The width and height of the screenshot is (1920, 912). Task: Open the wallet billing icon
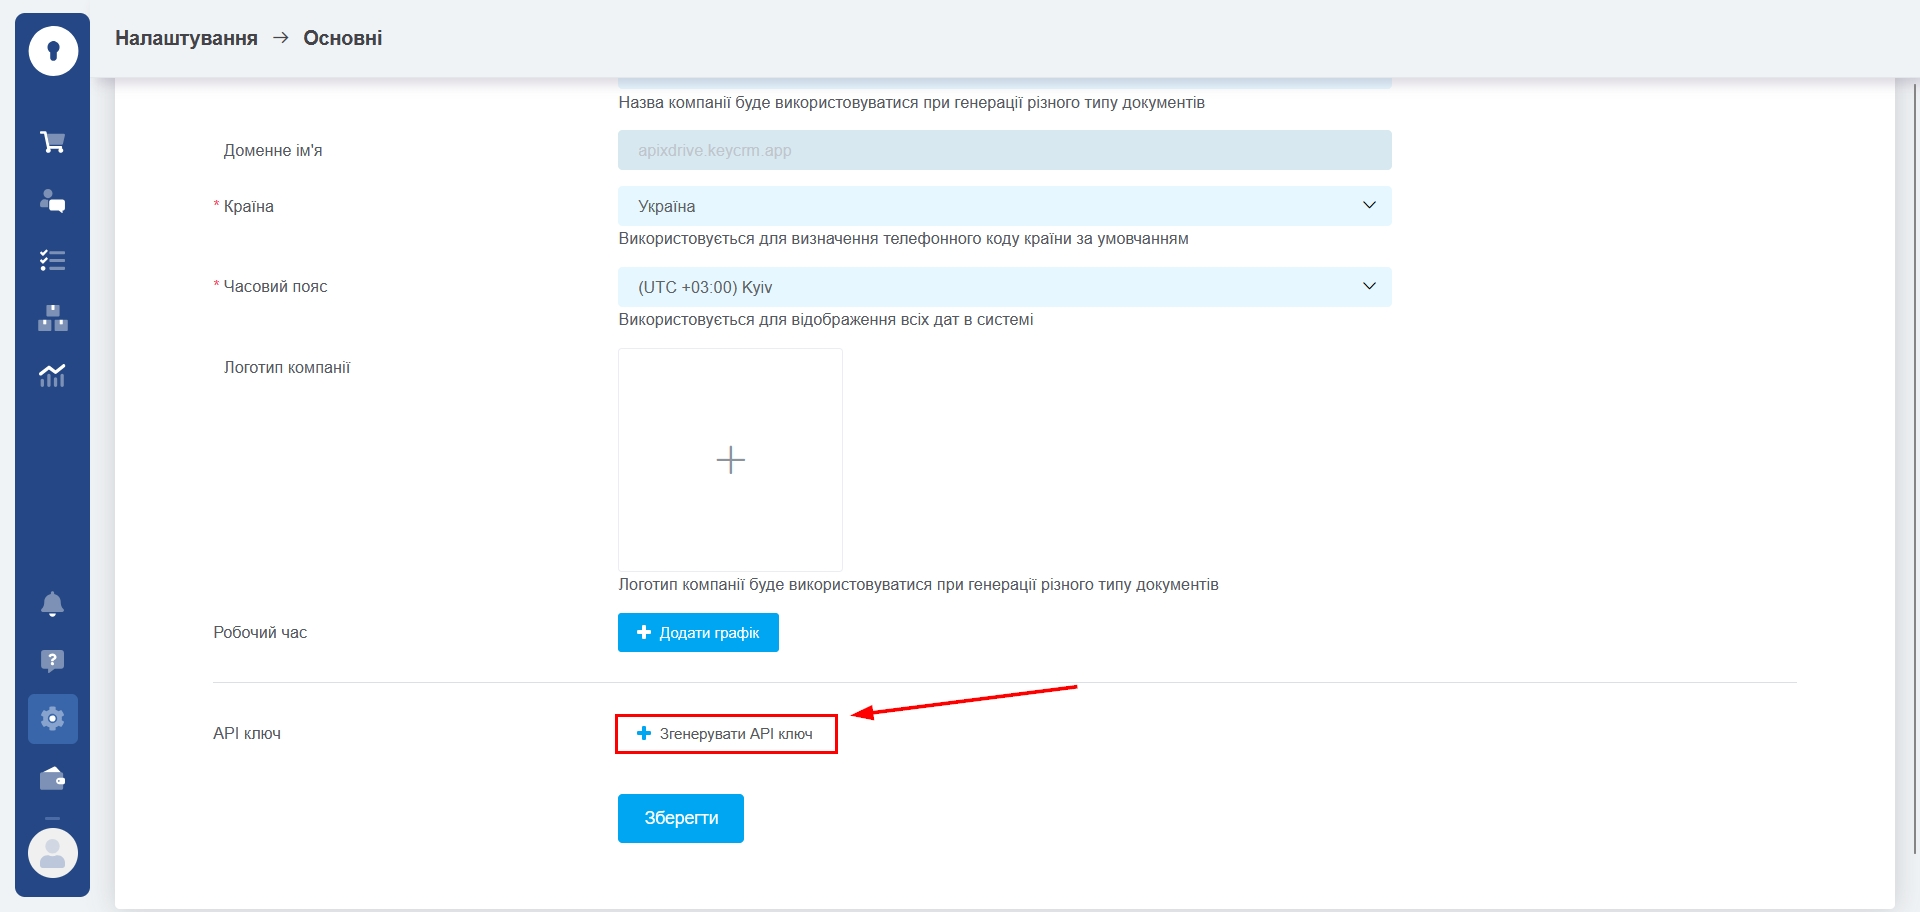coord(53,778)
